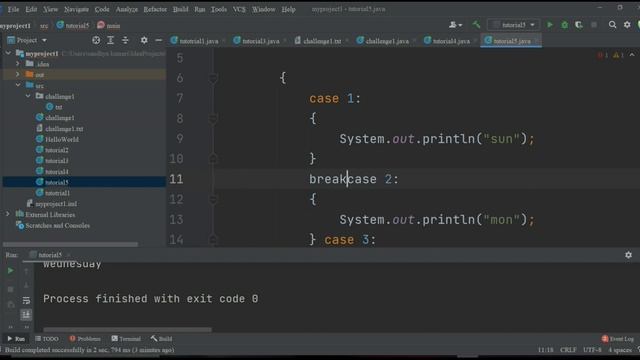Open the tutorial5 run configuration dropdown
640x360 pixels.
click(513, 25)
